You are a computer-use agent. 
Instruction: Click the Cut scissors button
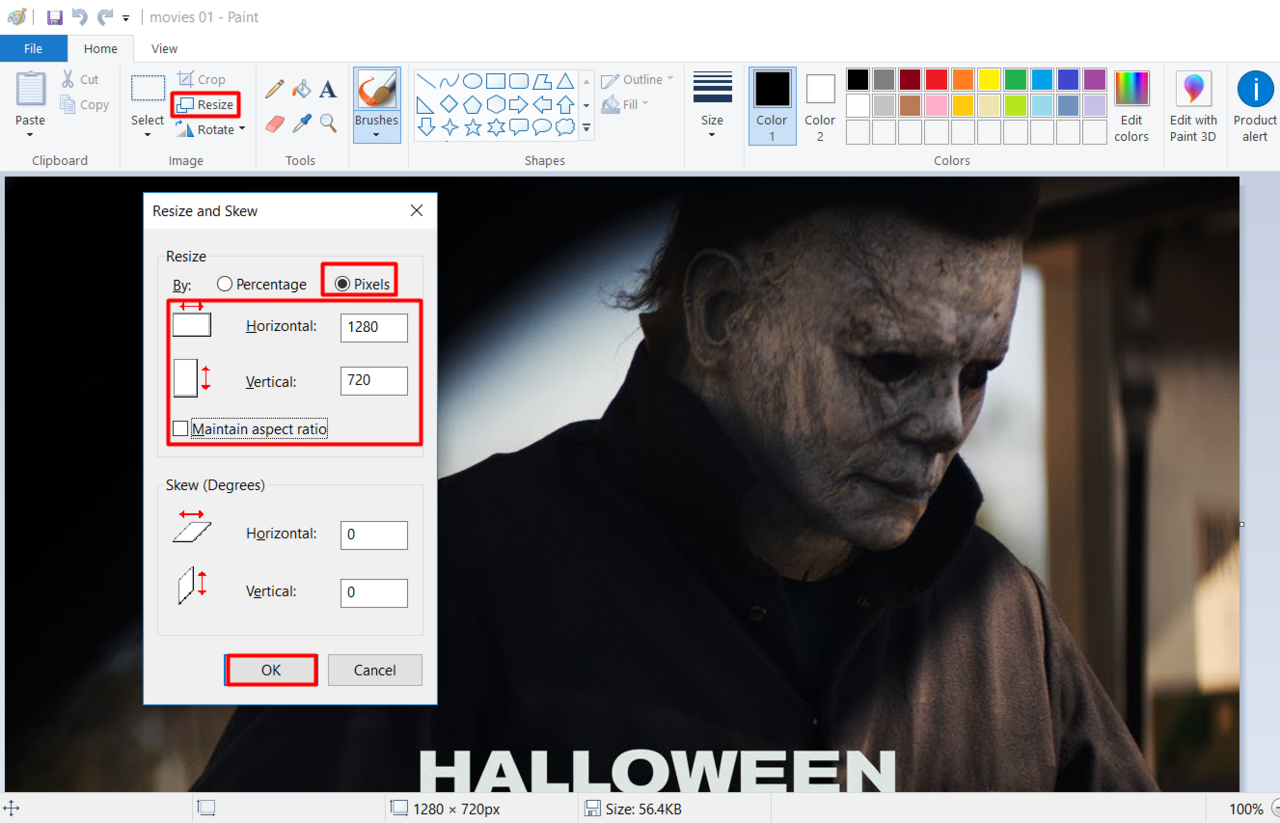point(80,79)
